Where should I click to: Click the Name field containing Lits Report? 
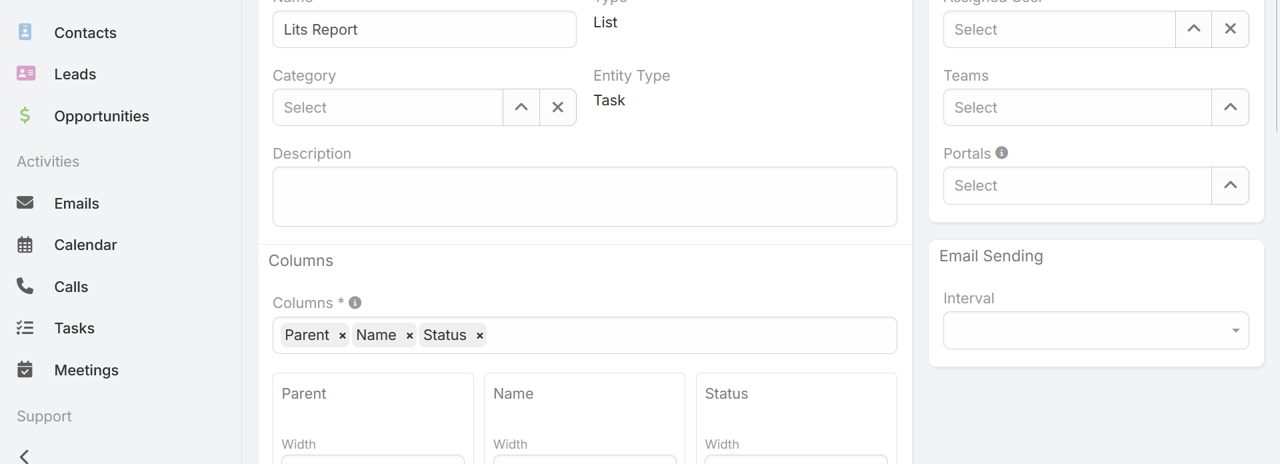(424, 30)
